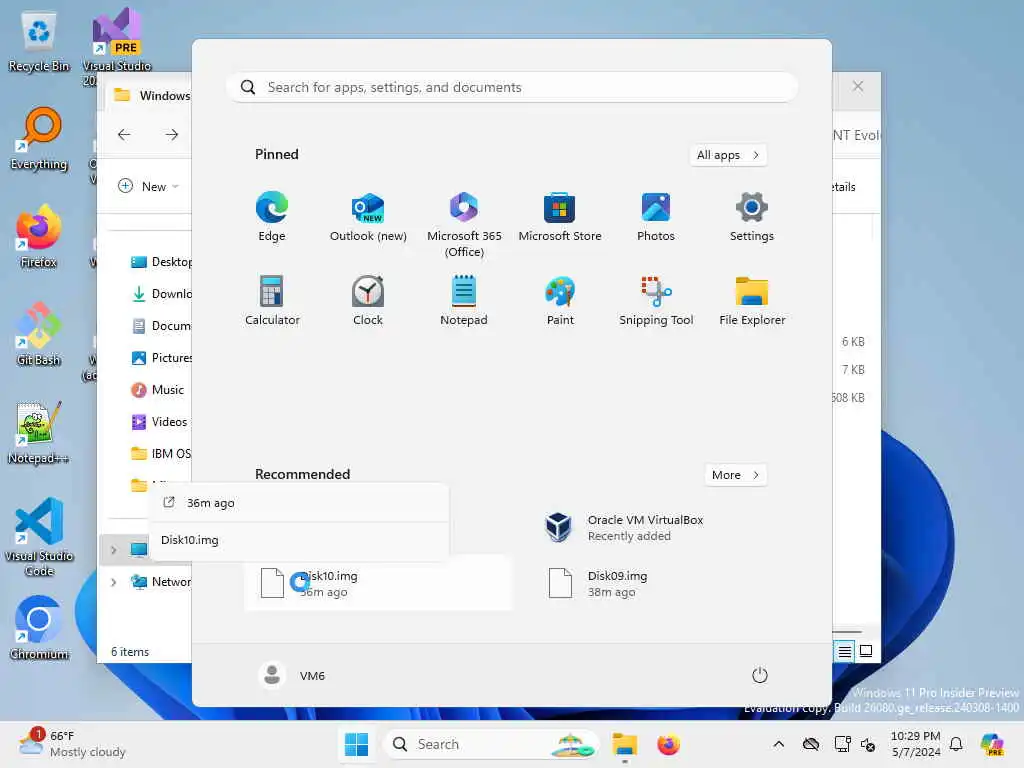Viewport: 1024px width, 768px height.
Task: Click the network status tray icon
Action: pyautogui.click(x=842, y=744)
